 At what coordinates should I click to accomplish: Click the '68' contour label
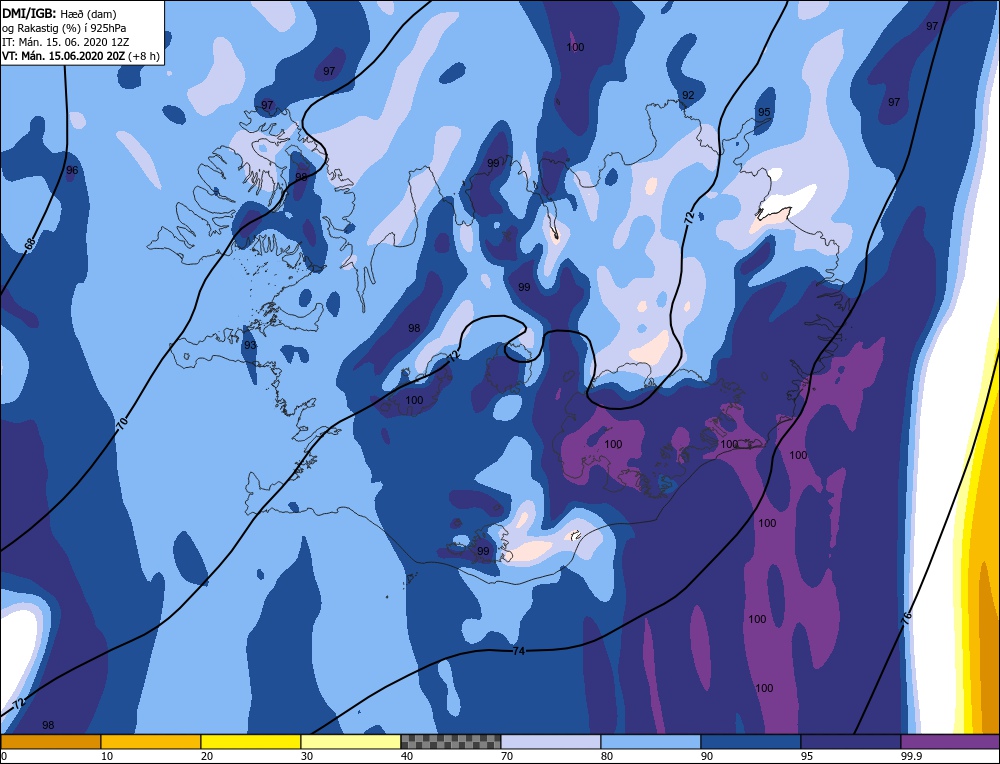pyautogui.click(x=29, y=244)
